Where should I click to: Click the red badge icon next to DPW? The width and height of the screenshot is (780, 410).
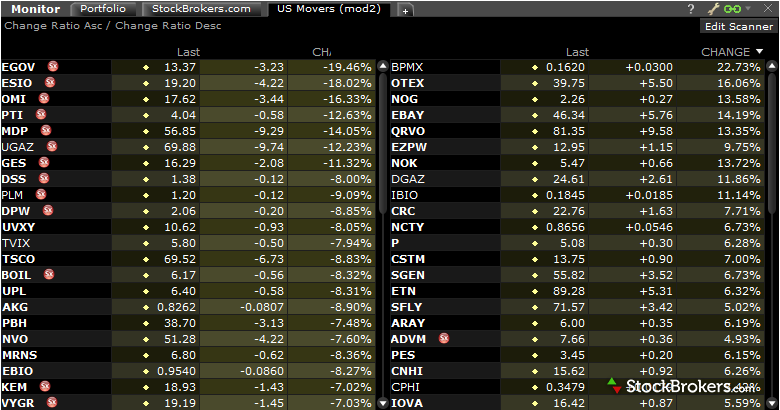48,210
